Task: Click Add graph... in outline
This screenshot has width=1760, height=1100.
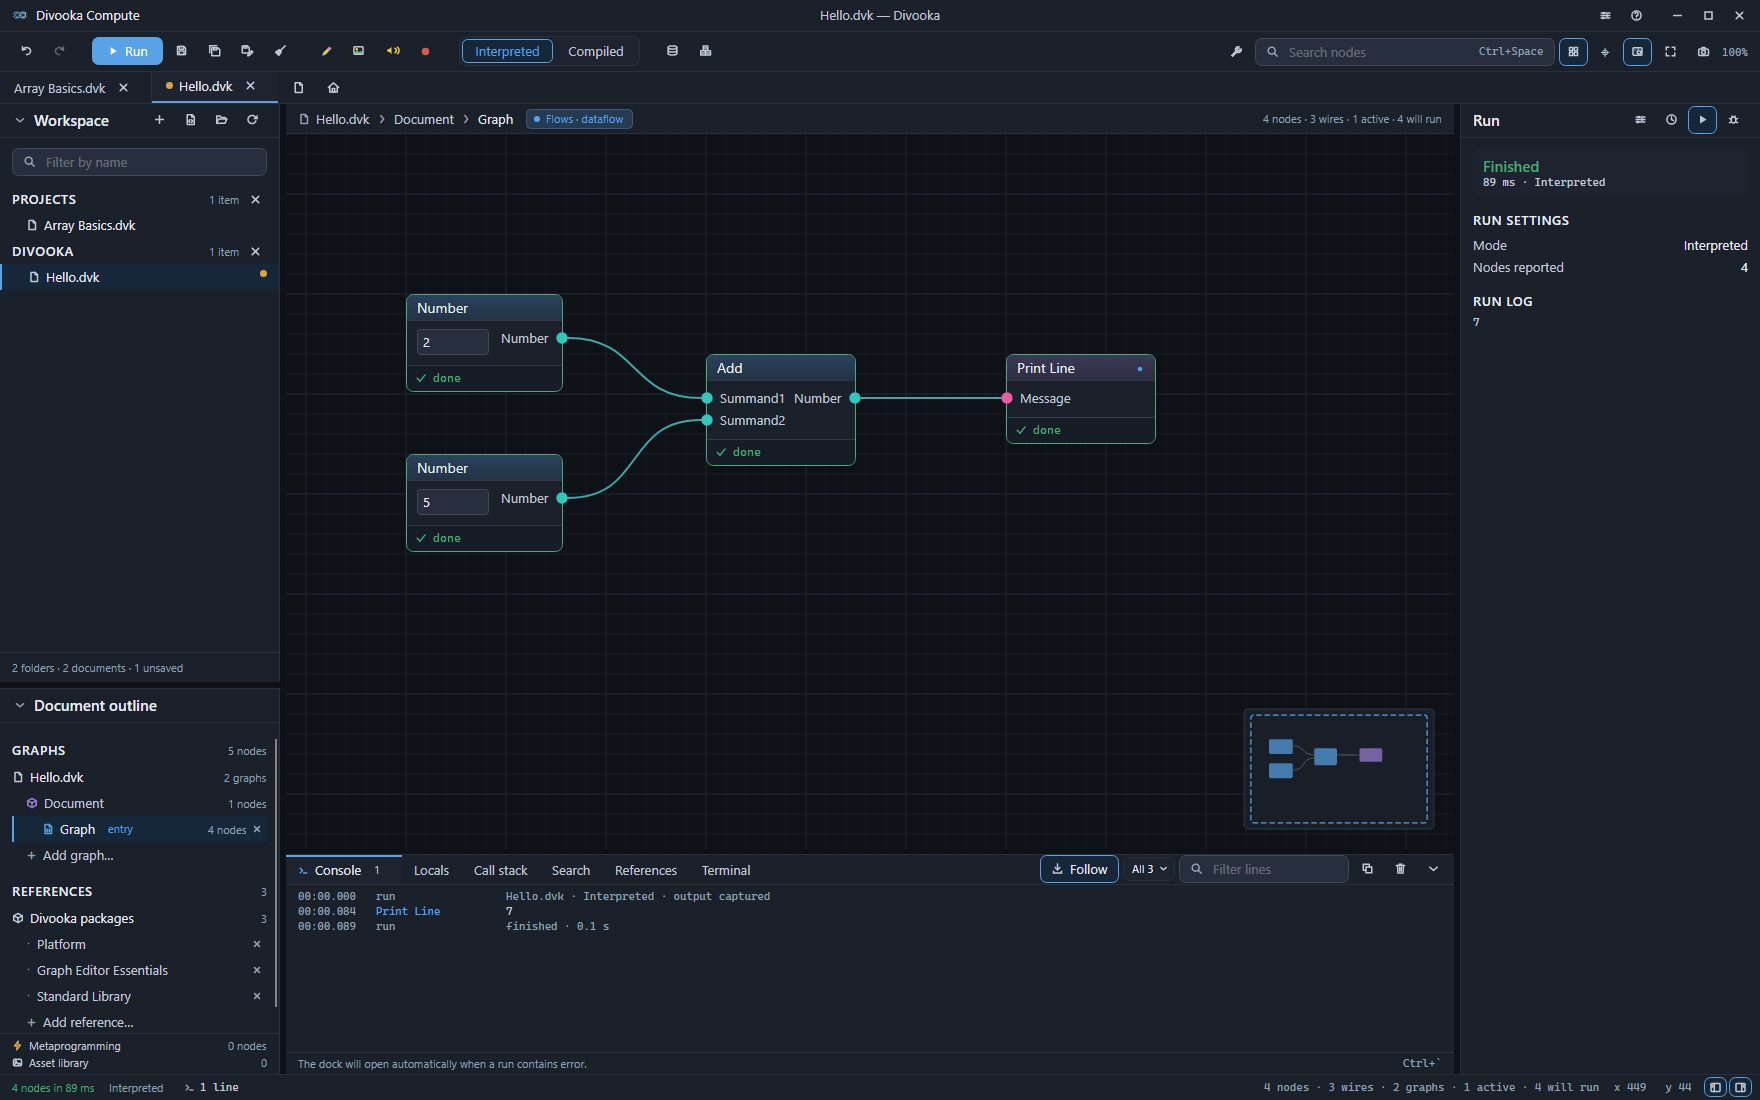Action: click(78, 855)
